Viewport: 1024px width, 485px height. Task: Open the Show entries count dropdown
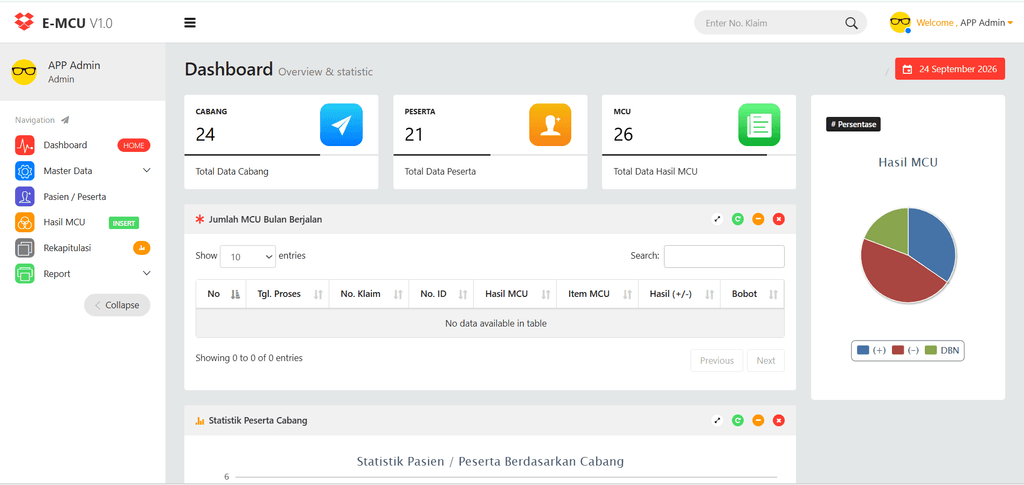click(x=248, y=257)
